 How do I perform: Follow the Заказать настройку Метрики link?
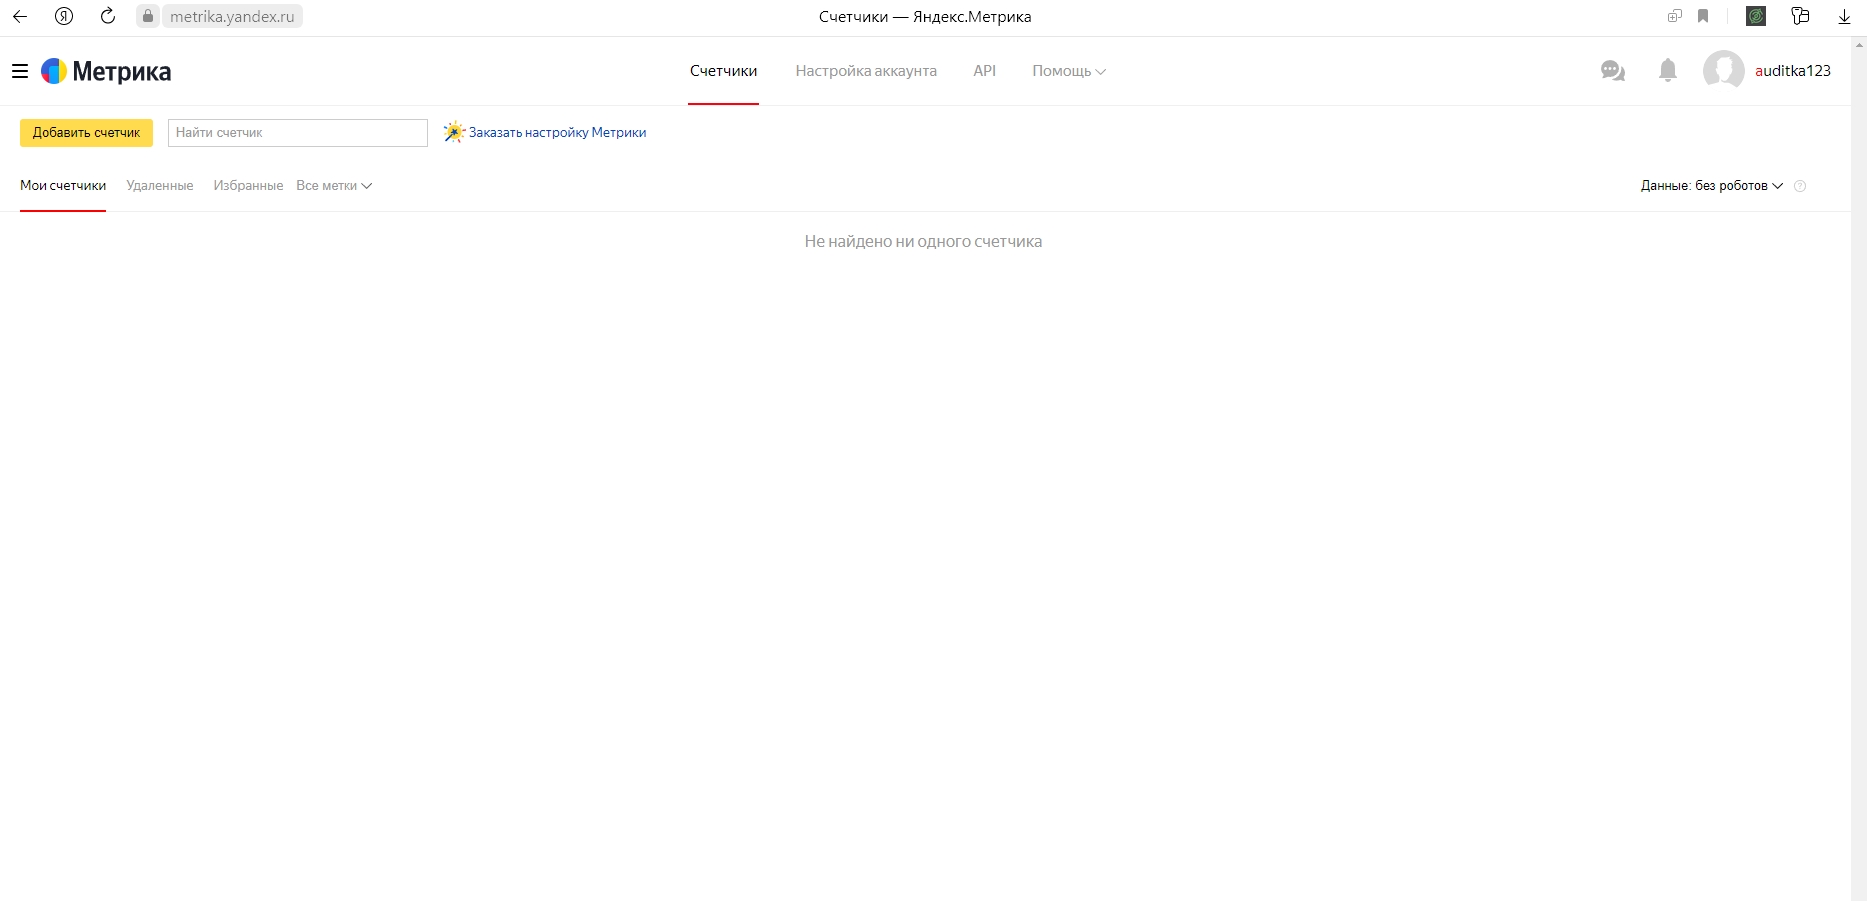coord(557,133)
